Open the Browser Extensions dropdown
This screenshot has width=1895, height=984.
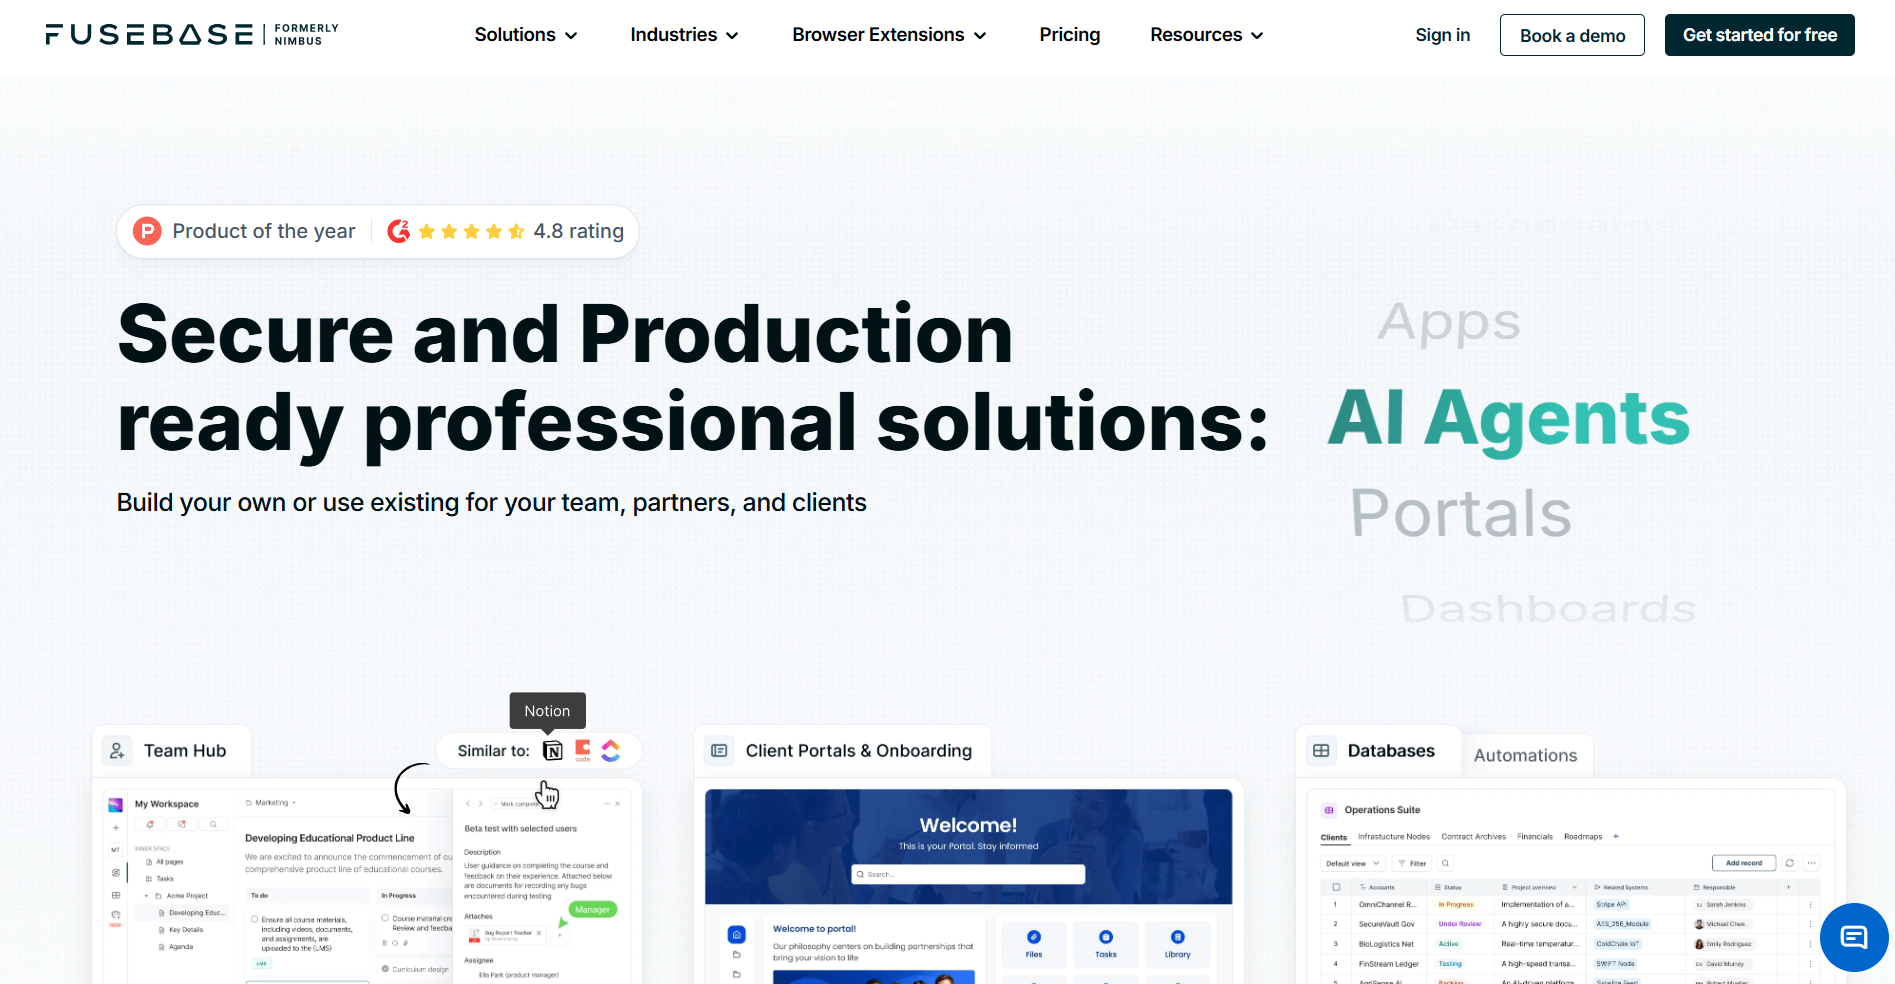click(890, 35)
